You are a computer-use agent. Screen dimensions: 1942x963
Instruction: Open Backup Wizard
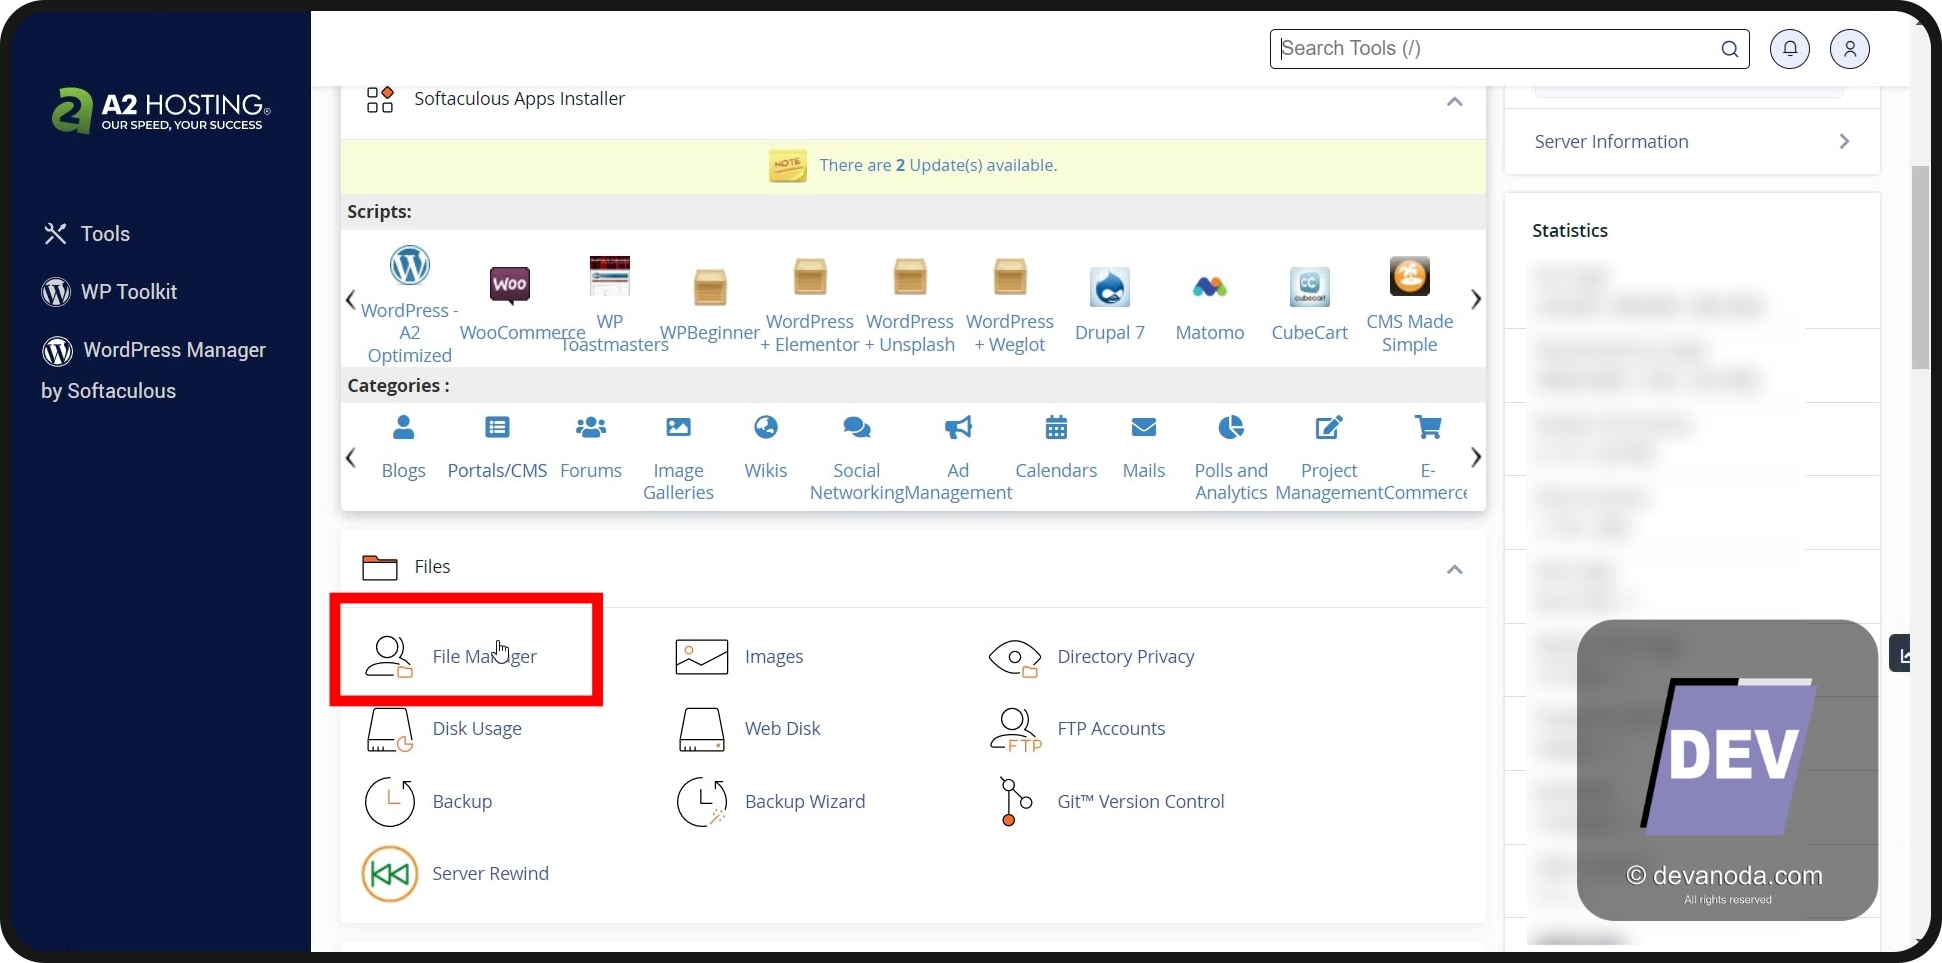(770, 802)
